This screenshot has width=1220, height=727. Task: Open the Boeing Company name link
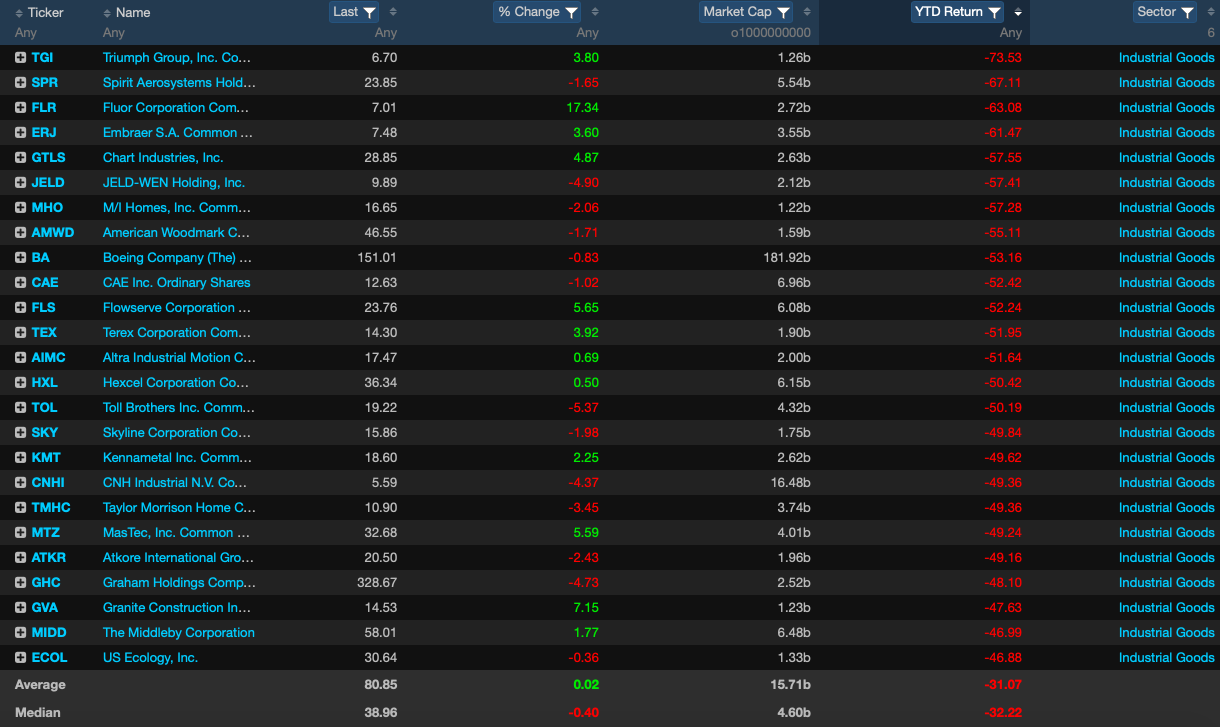point(177,258)
